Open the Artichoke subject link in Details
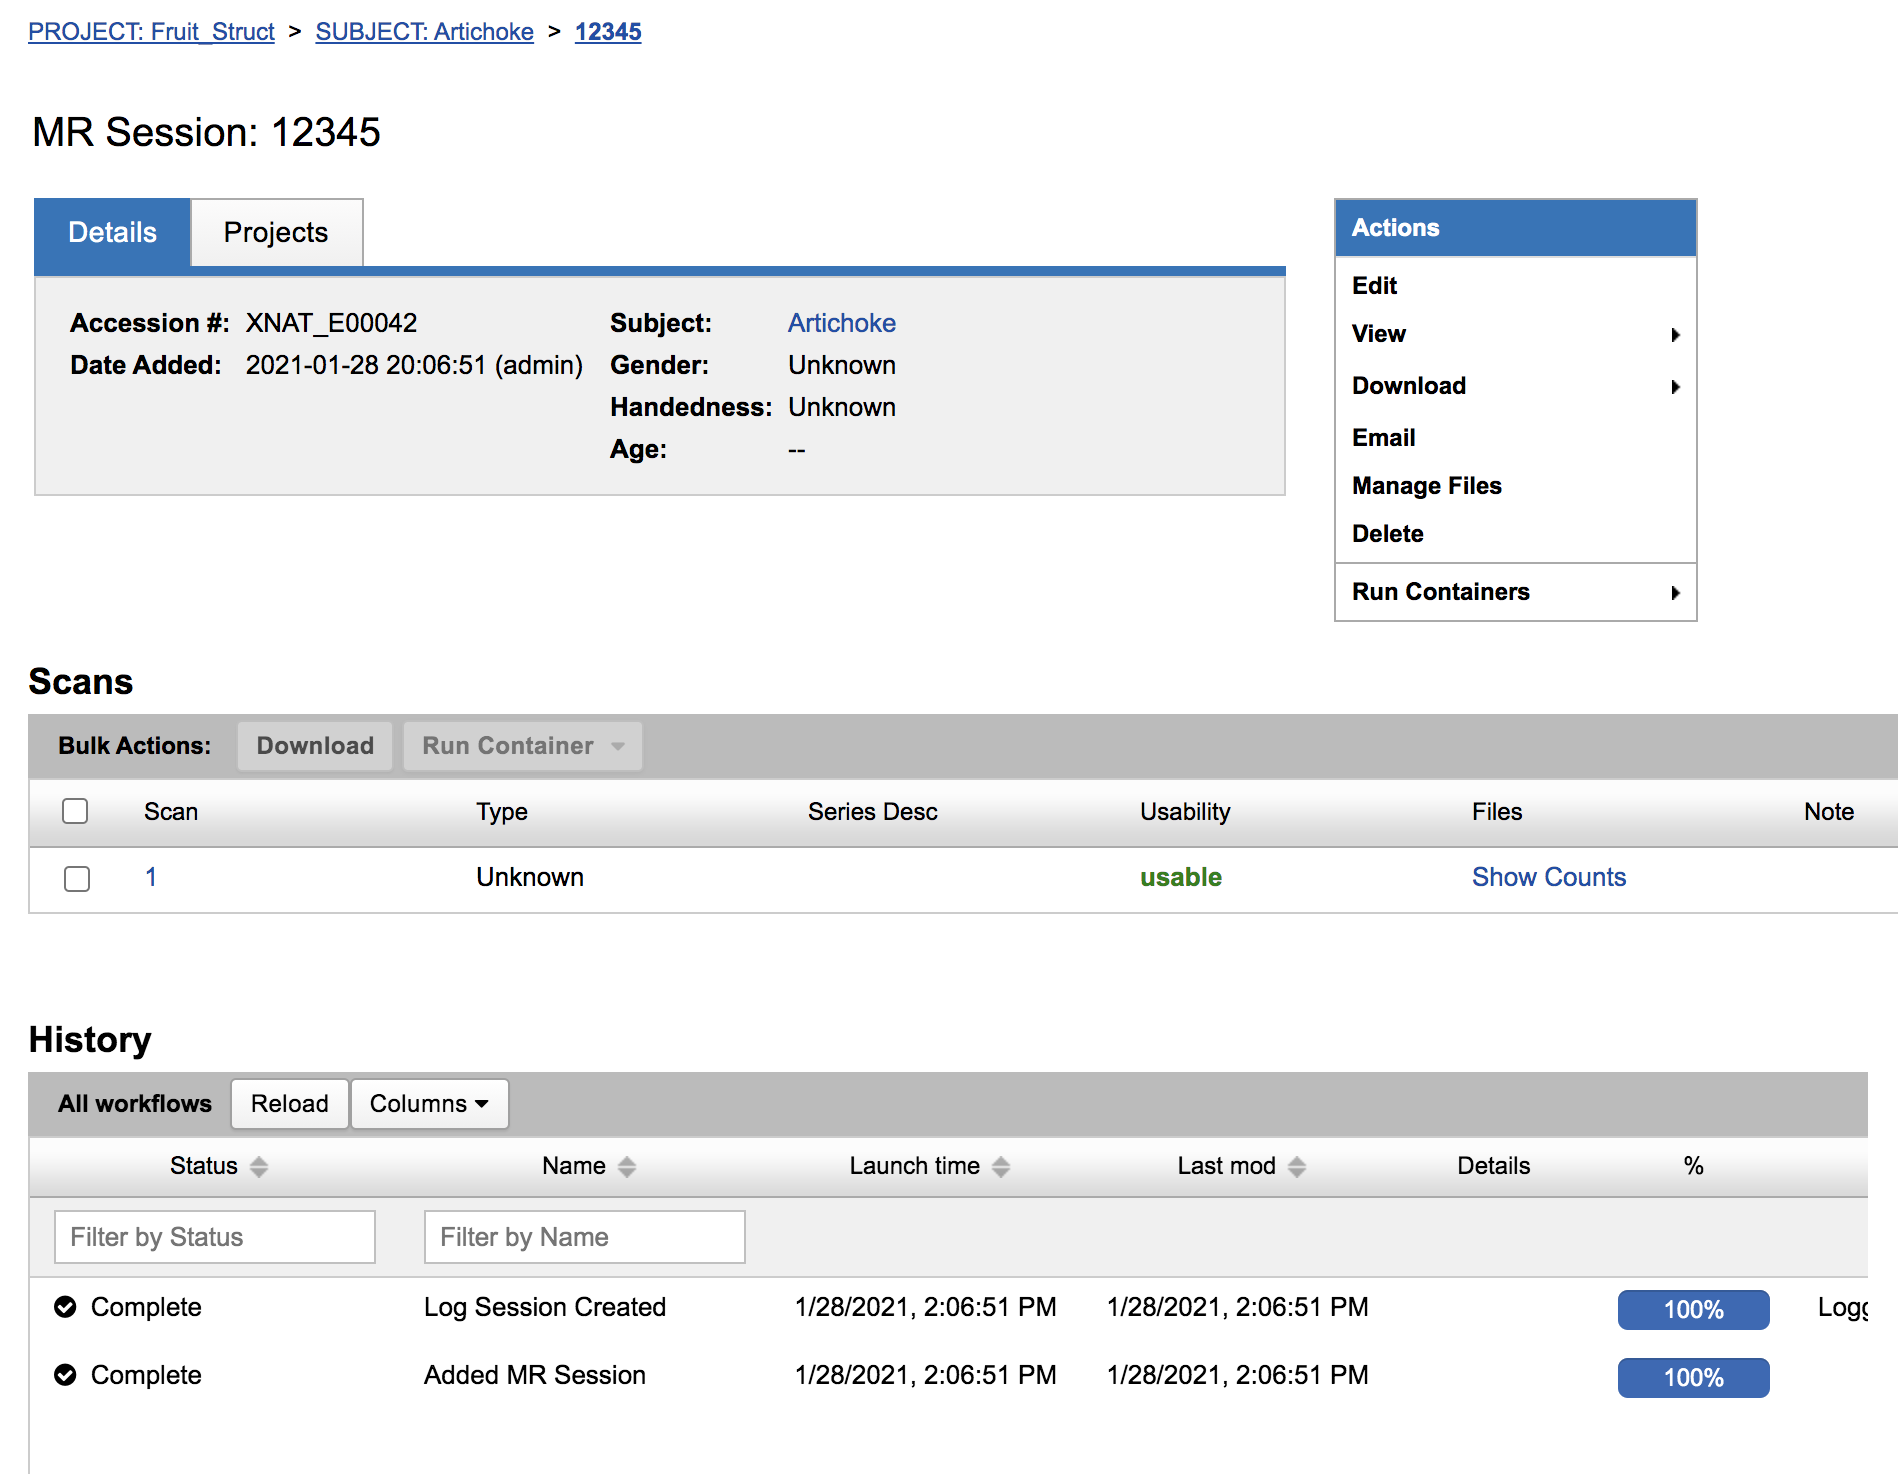Image resolution: width=1898 pixels, height=1474 pixels. (841, 323)
